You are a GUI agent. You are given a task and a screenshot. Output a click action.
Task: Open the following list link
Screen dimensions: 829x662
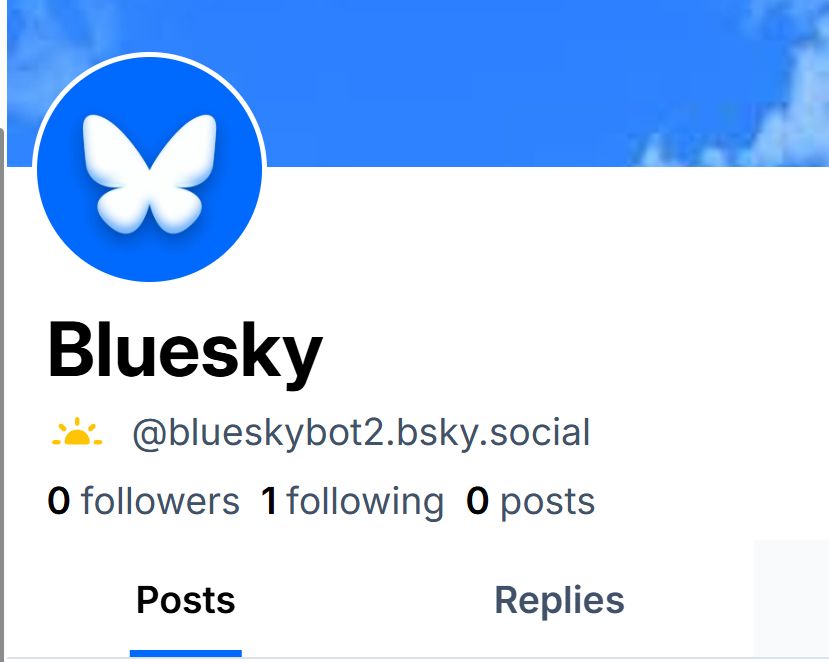pyautogui.click(x=352, y=501)
